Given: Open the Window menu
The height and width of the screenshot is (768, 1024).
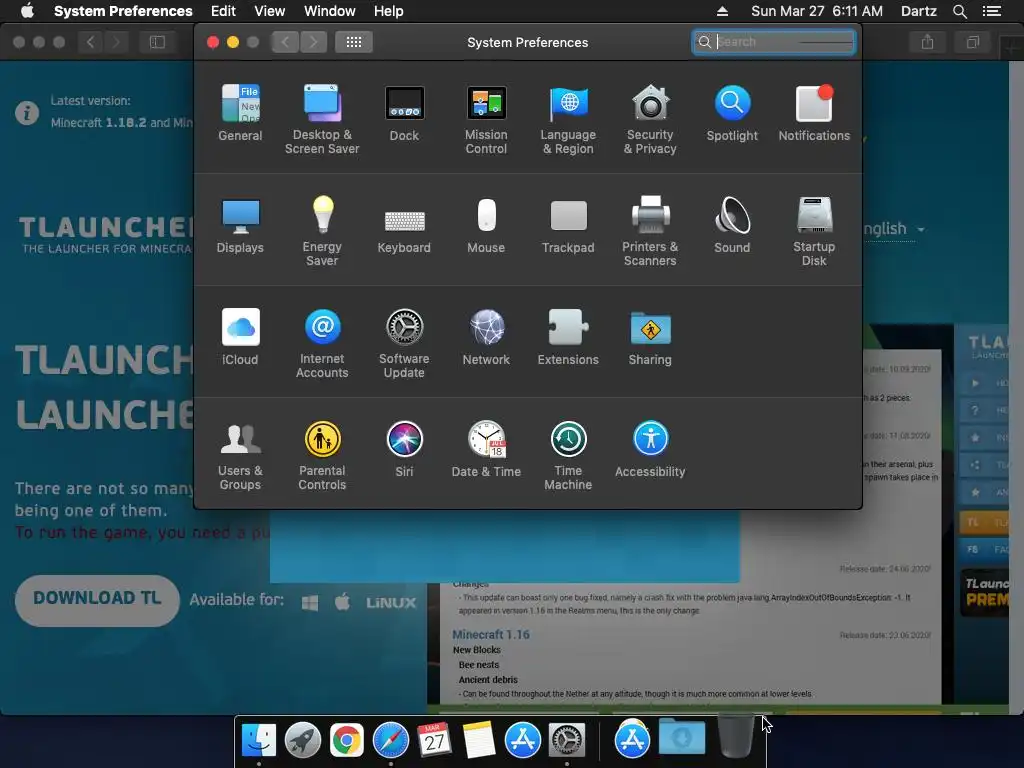Looking at the screenshot, I should 330,11.
